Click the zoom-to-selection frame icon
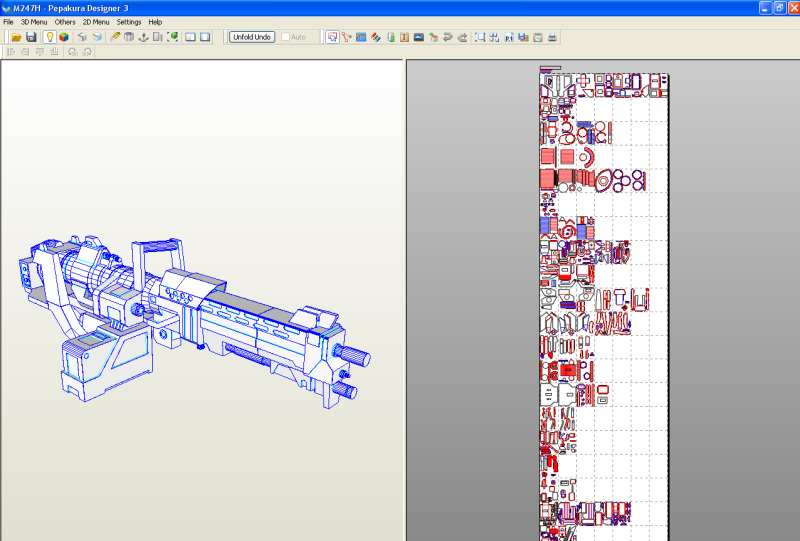Screen dimensions: 800x541 tap(480, 37)
